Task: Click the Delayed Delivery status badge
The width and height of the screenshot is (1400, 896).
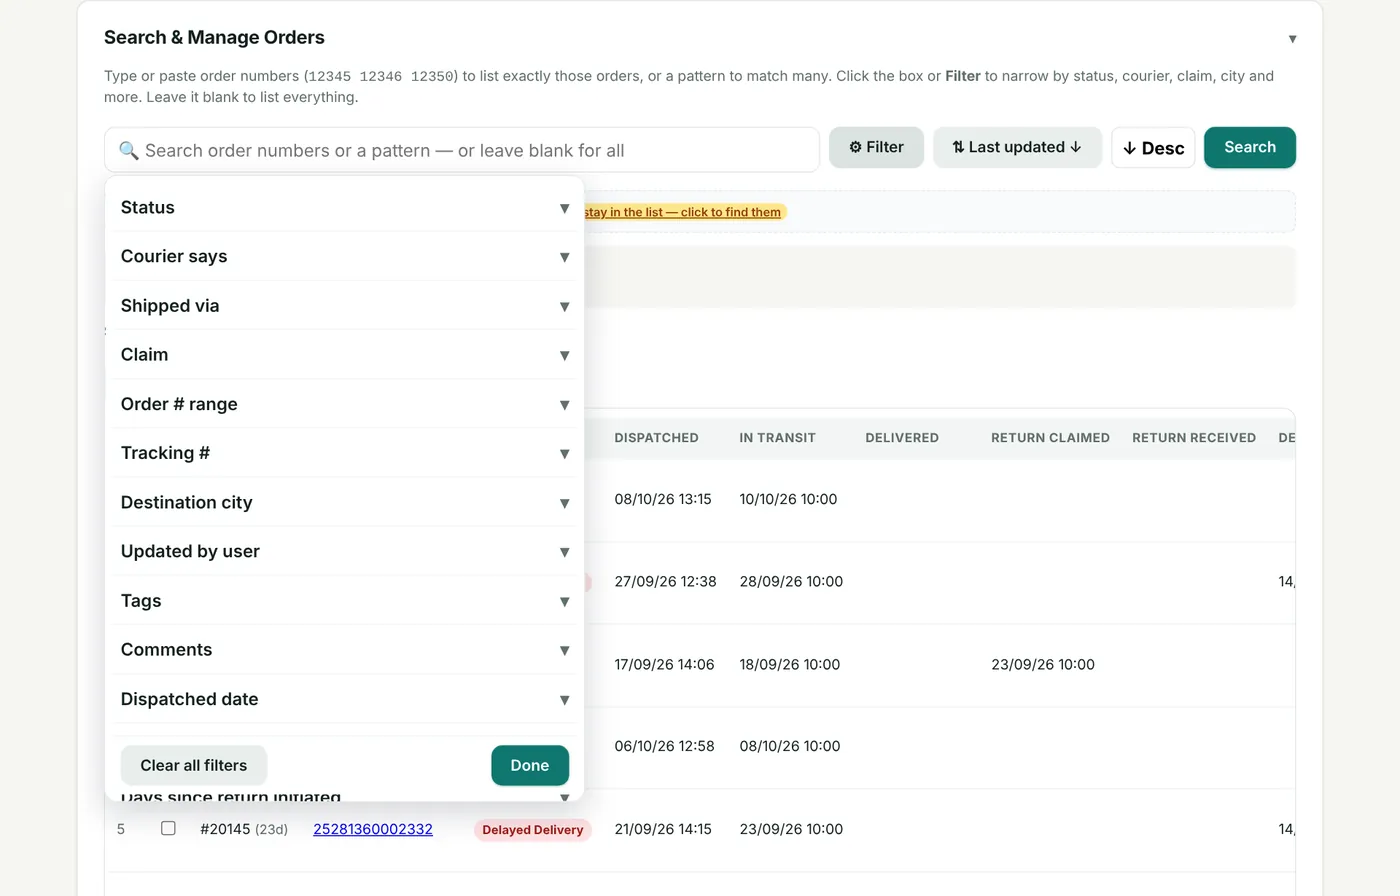Action: tap(533, 830)
